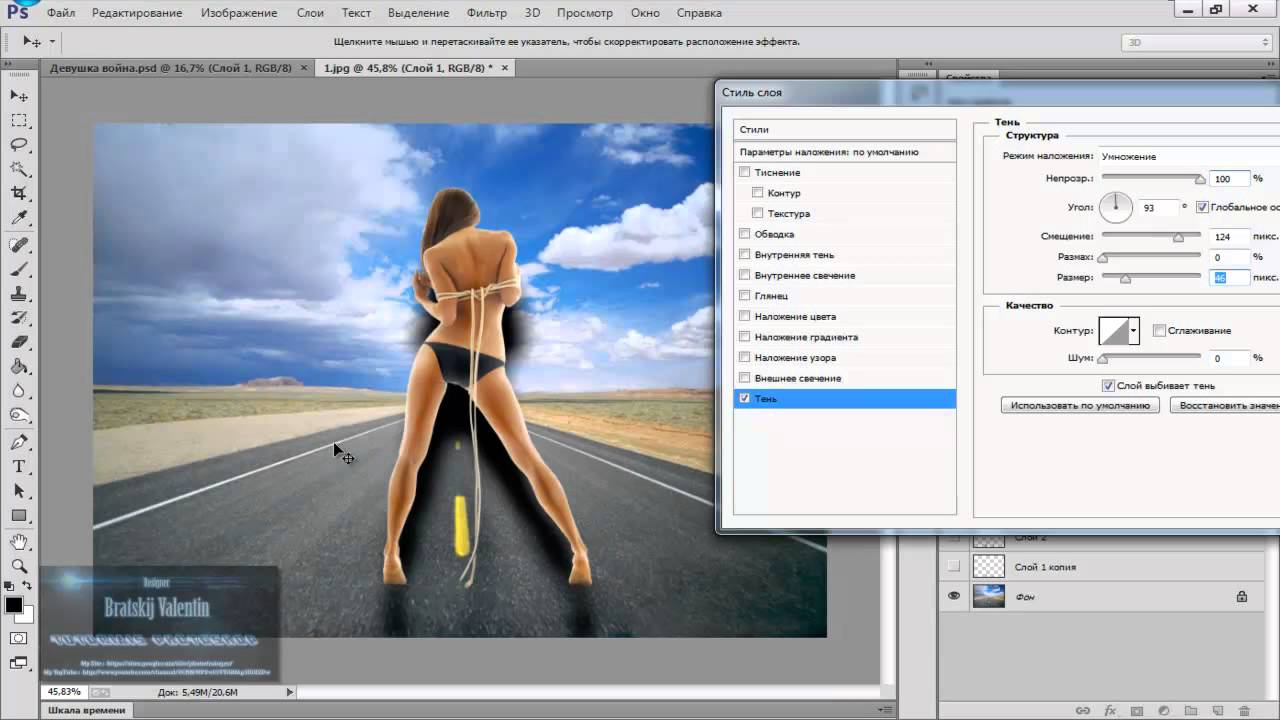Open the shadow contour picker arrow
Viewport: 1280px width, 720px height.
1133,330
